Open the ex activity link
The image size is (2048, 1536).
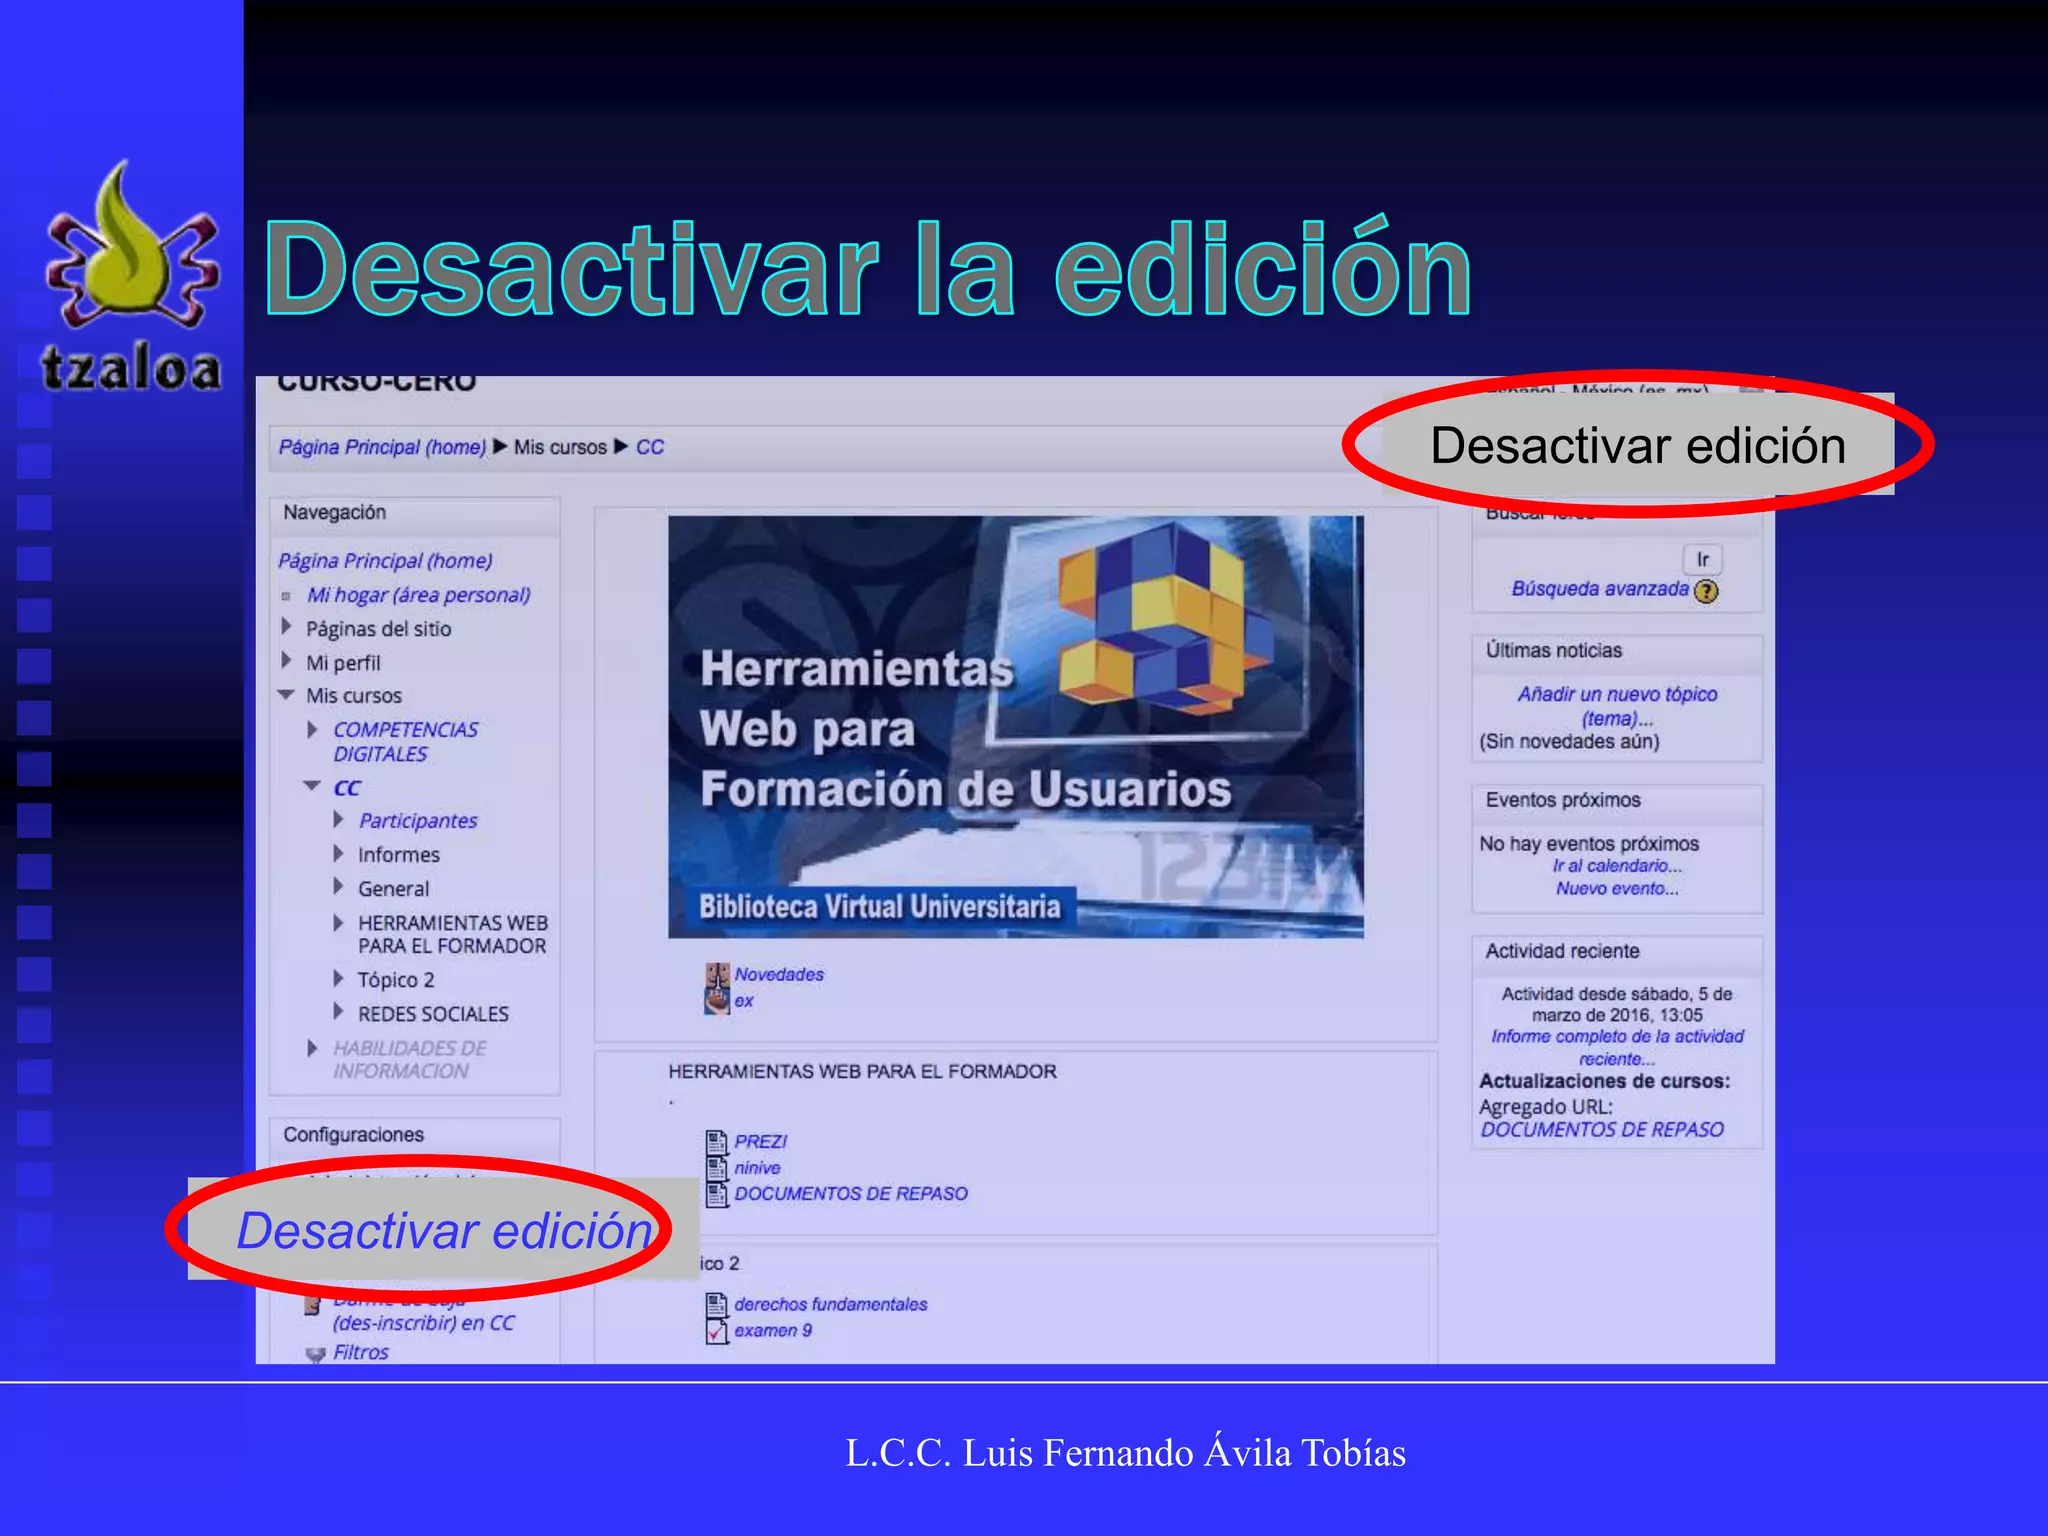[x=744, y=1001]
